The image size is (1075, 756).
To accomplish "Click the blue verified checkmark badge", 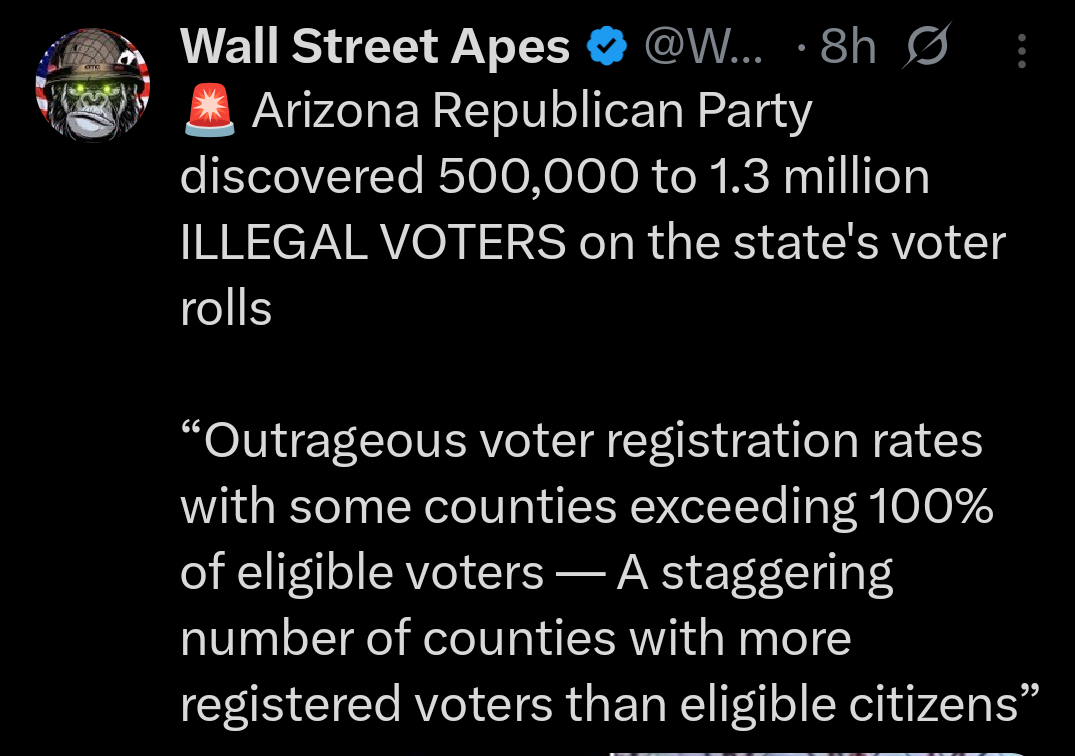I will click(x=606, y=47).
